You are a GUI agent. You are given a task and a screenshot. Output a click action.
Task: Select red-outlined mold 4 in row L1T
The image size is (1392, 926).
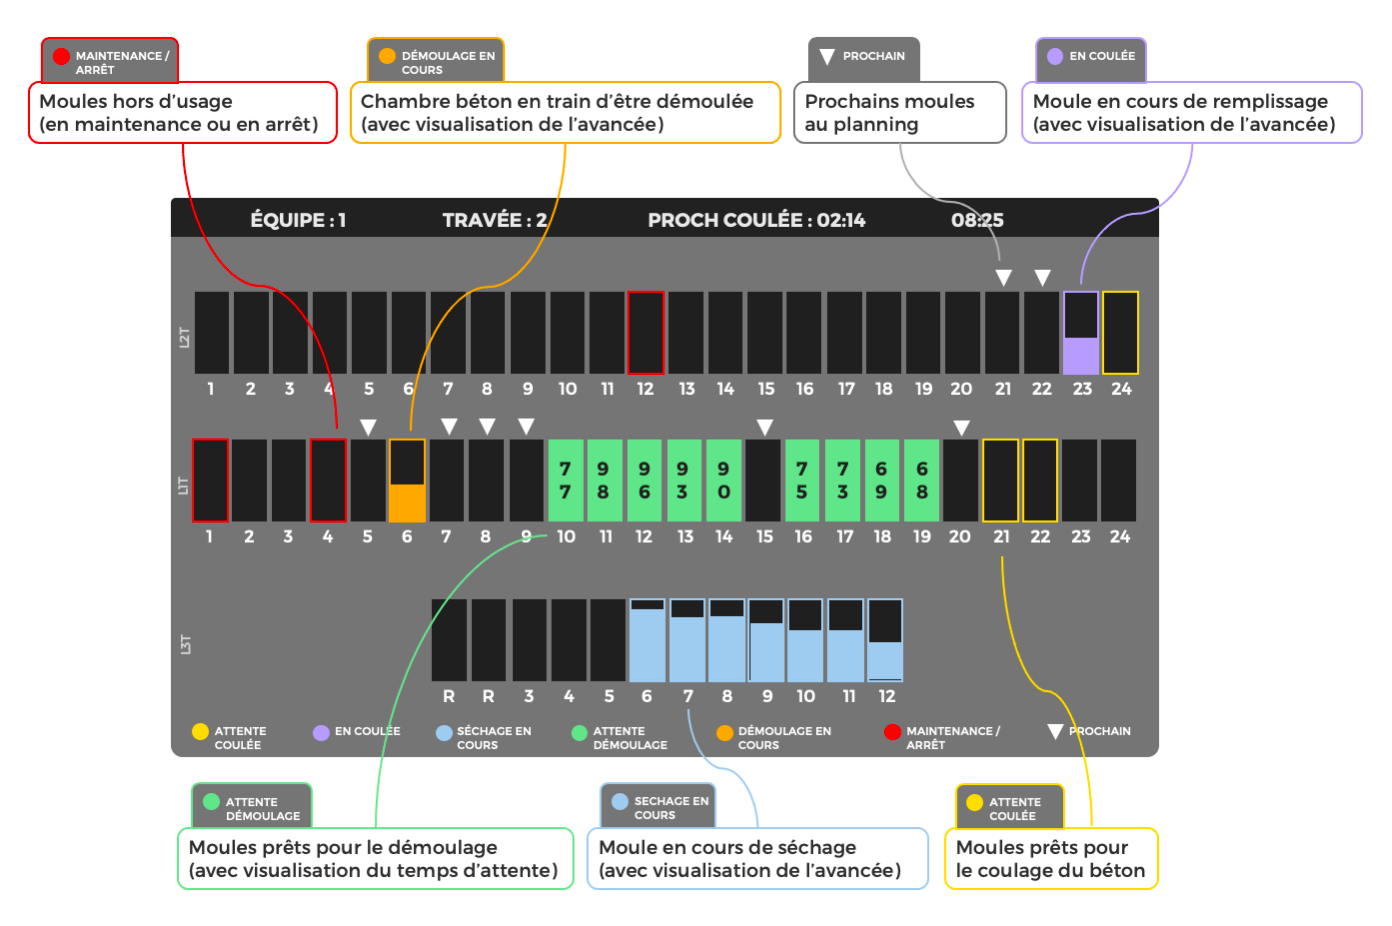[328, 481]
